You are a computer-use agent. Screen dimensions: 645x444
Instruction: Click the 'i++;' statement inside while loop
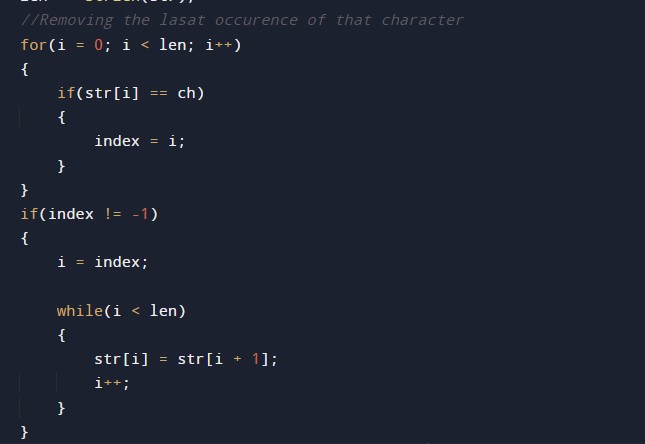click(112, 384)
